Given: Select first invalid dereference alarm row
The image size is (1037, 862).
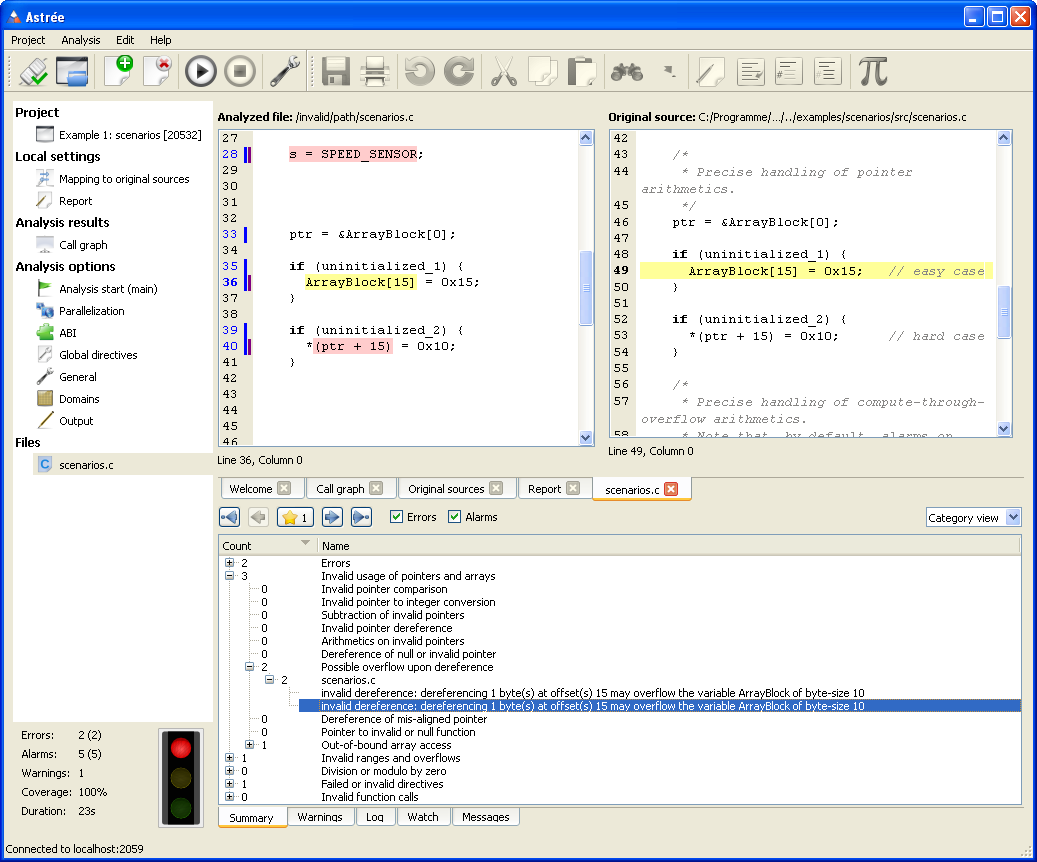Looking at the screenshot, I should pos(593,693).
